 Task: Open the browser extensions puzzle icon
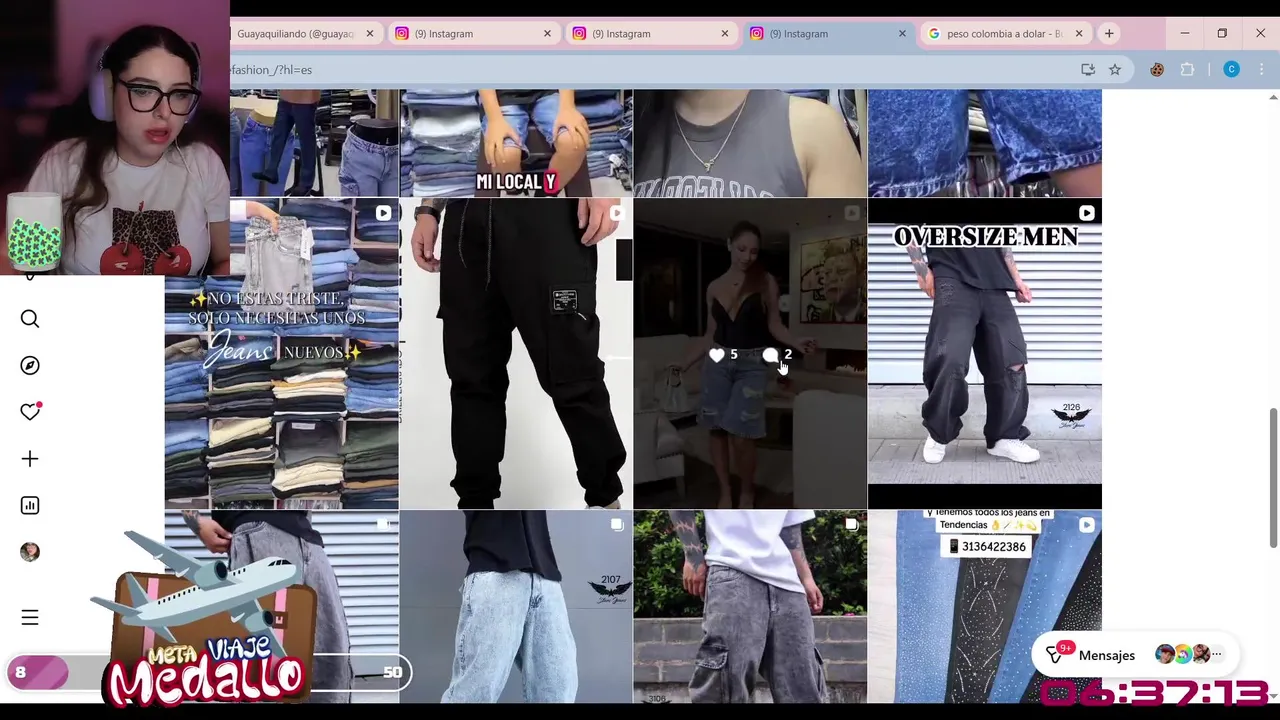click(x=1187, y=70)
